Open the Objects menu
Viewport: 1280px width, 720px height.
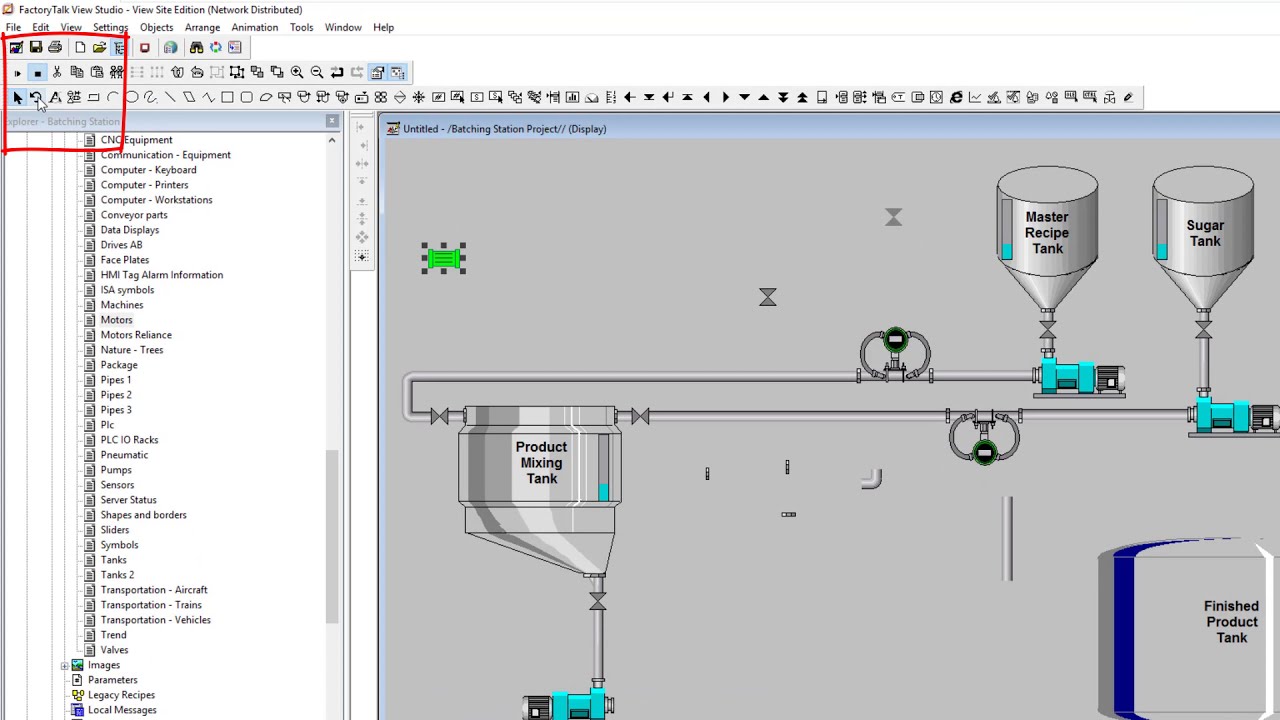click(156, 27)
